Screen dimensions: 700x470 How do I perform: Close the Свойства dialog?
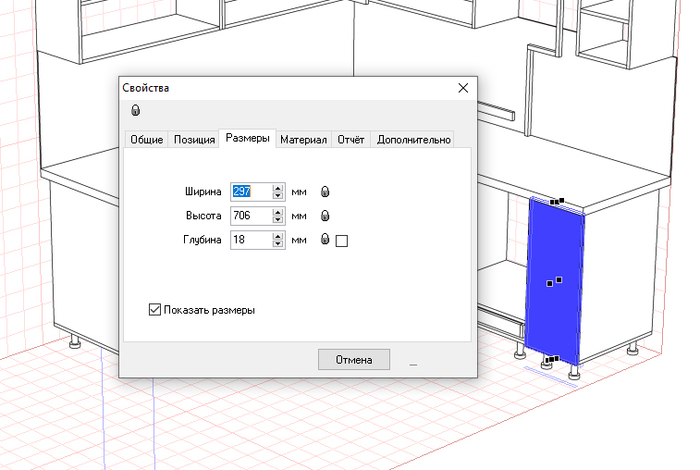point(463,88)
